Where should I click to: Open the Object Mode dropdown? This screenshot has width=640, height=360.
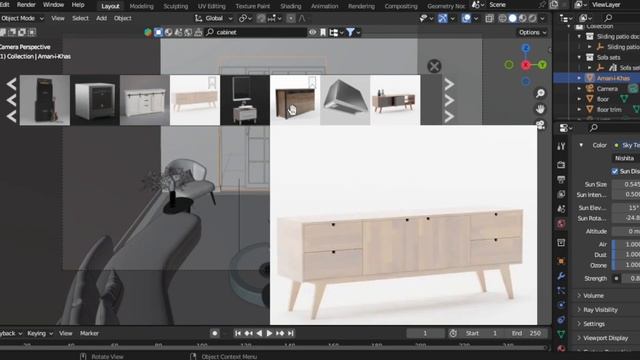click(22, 18)
